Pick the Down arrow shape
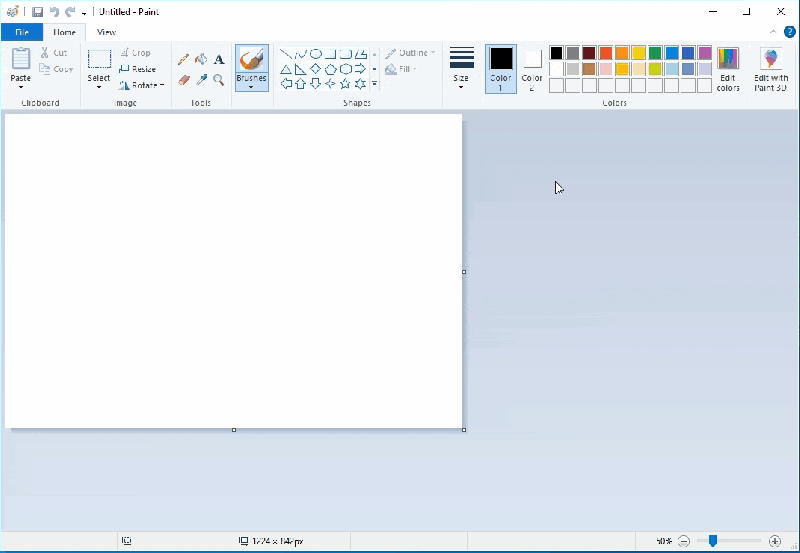This screenshot has height=553, width=800. coord(316,84)
